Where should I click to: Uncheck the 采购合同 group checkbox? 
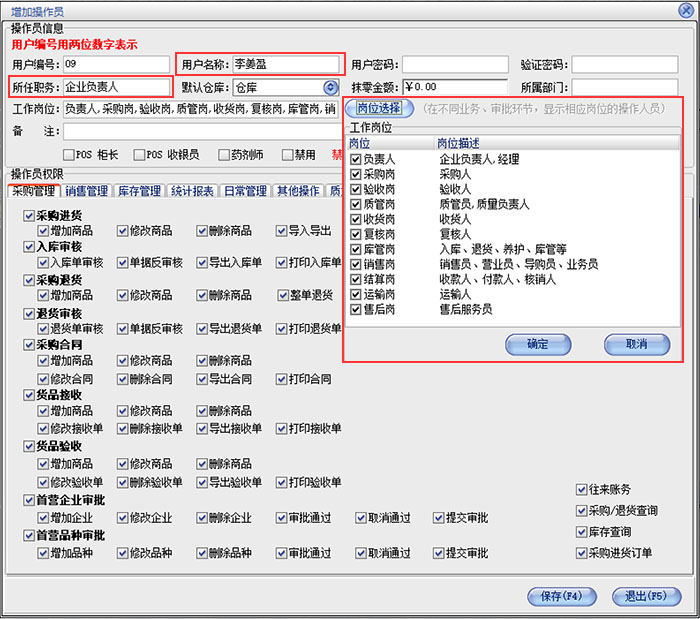click(x=28, y=345)
